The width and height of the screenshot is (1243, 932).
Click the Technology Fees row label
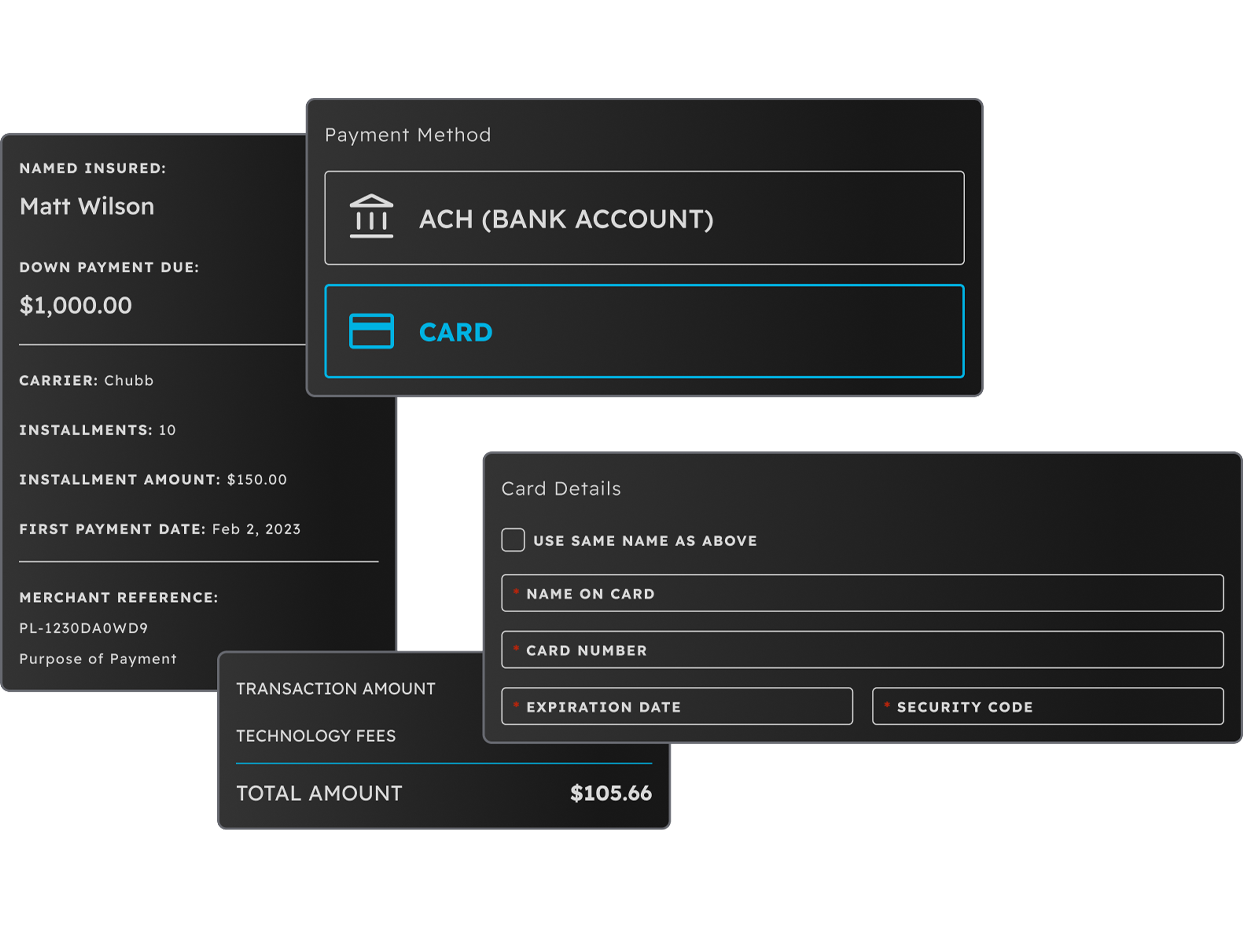pos(316,735)
